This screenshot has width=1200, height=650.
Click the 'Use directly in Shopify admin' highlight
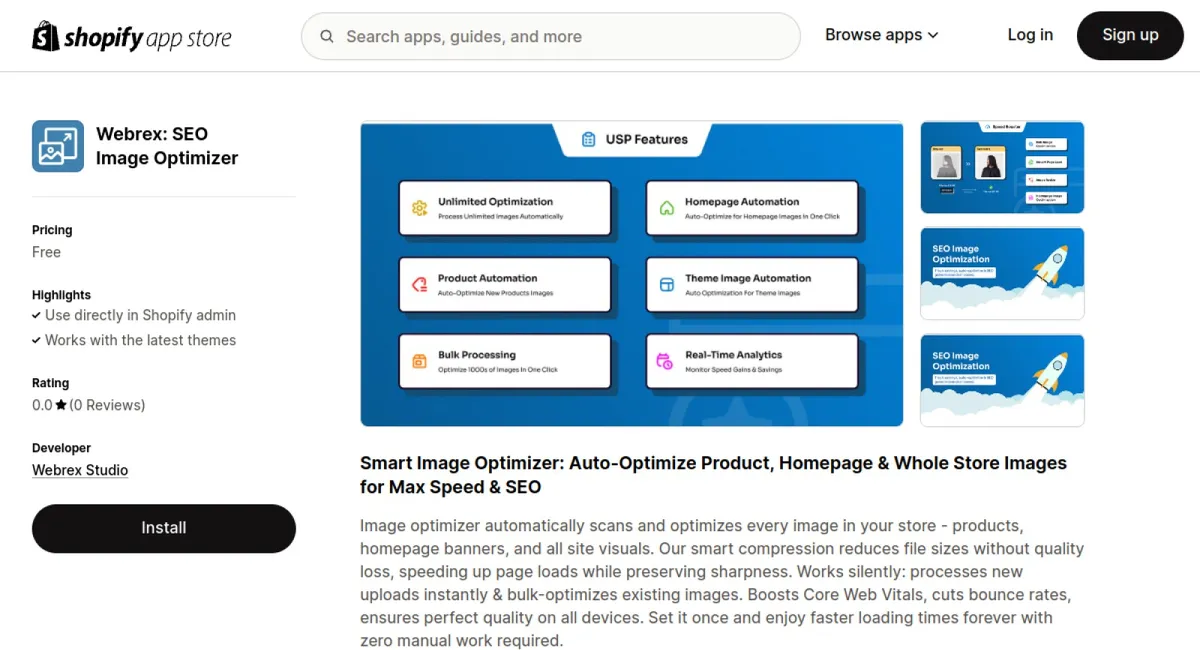pos(140,315)
